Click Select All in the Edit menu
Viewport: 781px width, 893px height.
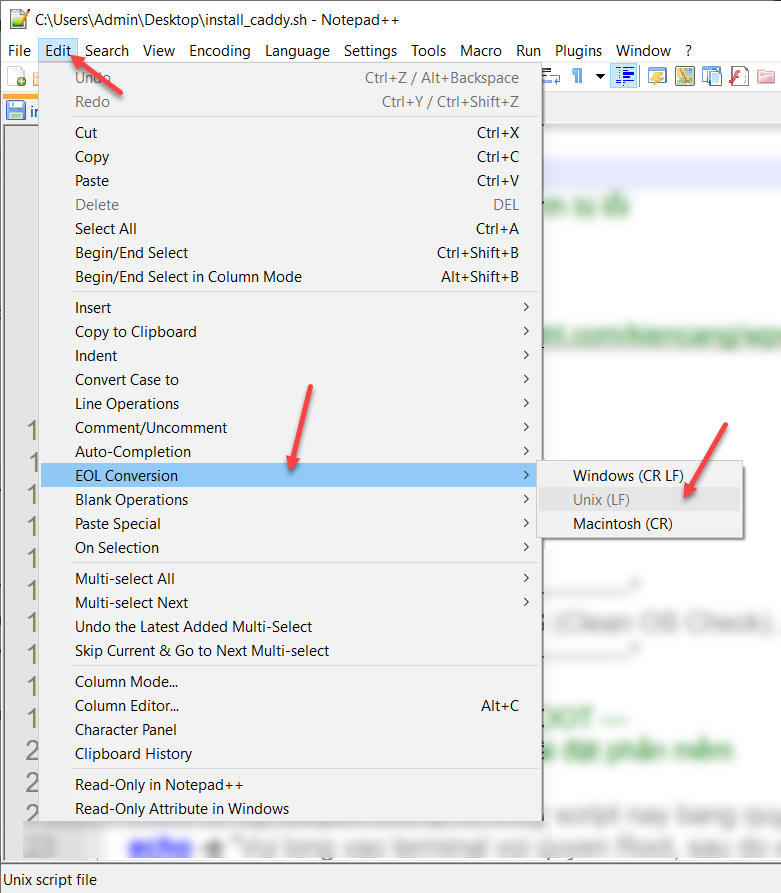[106, 229]
